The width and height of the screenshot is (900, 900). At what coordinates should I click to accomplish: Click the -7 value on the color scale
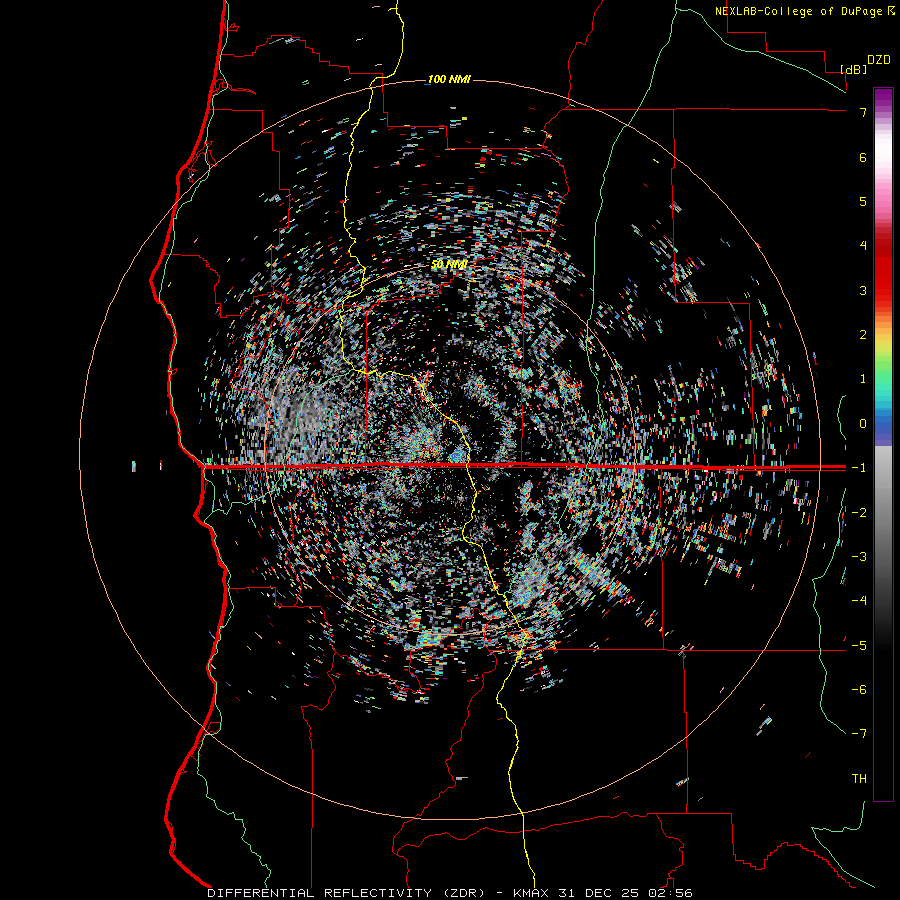pyautogui.click(x=859, y=734)
